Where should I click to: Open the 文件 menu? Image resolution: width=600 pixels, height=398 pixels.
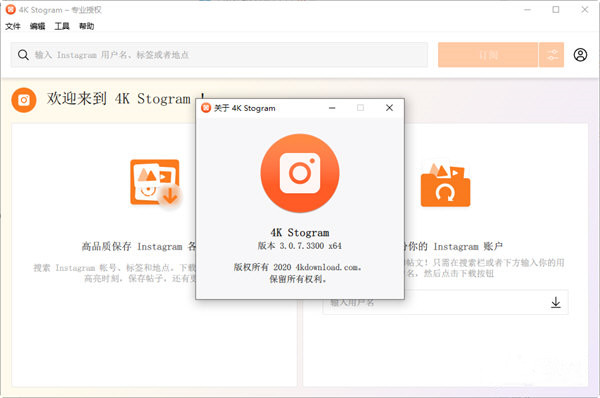point(13,26)
